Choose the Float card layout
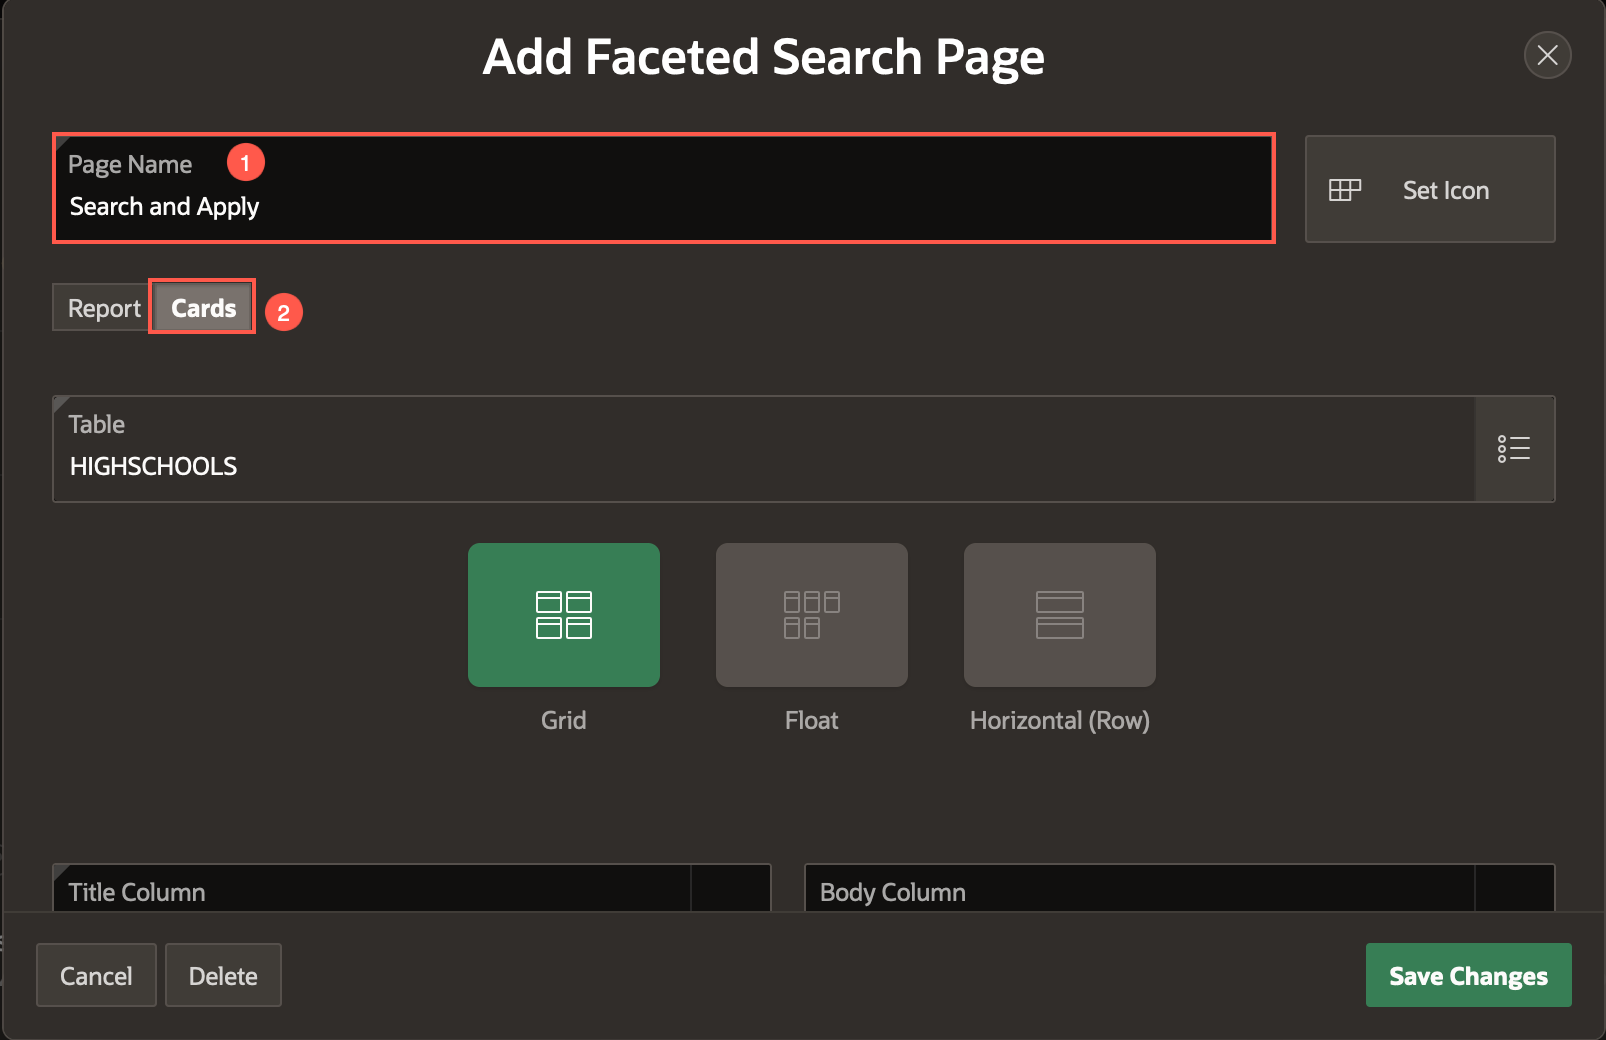1606x1040 pixels. pyautogui.click(x=812, y=615)
